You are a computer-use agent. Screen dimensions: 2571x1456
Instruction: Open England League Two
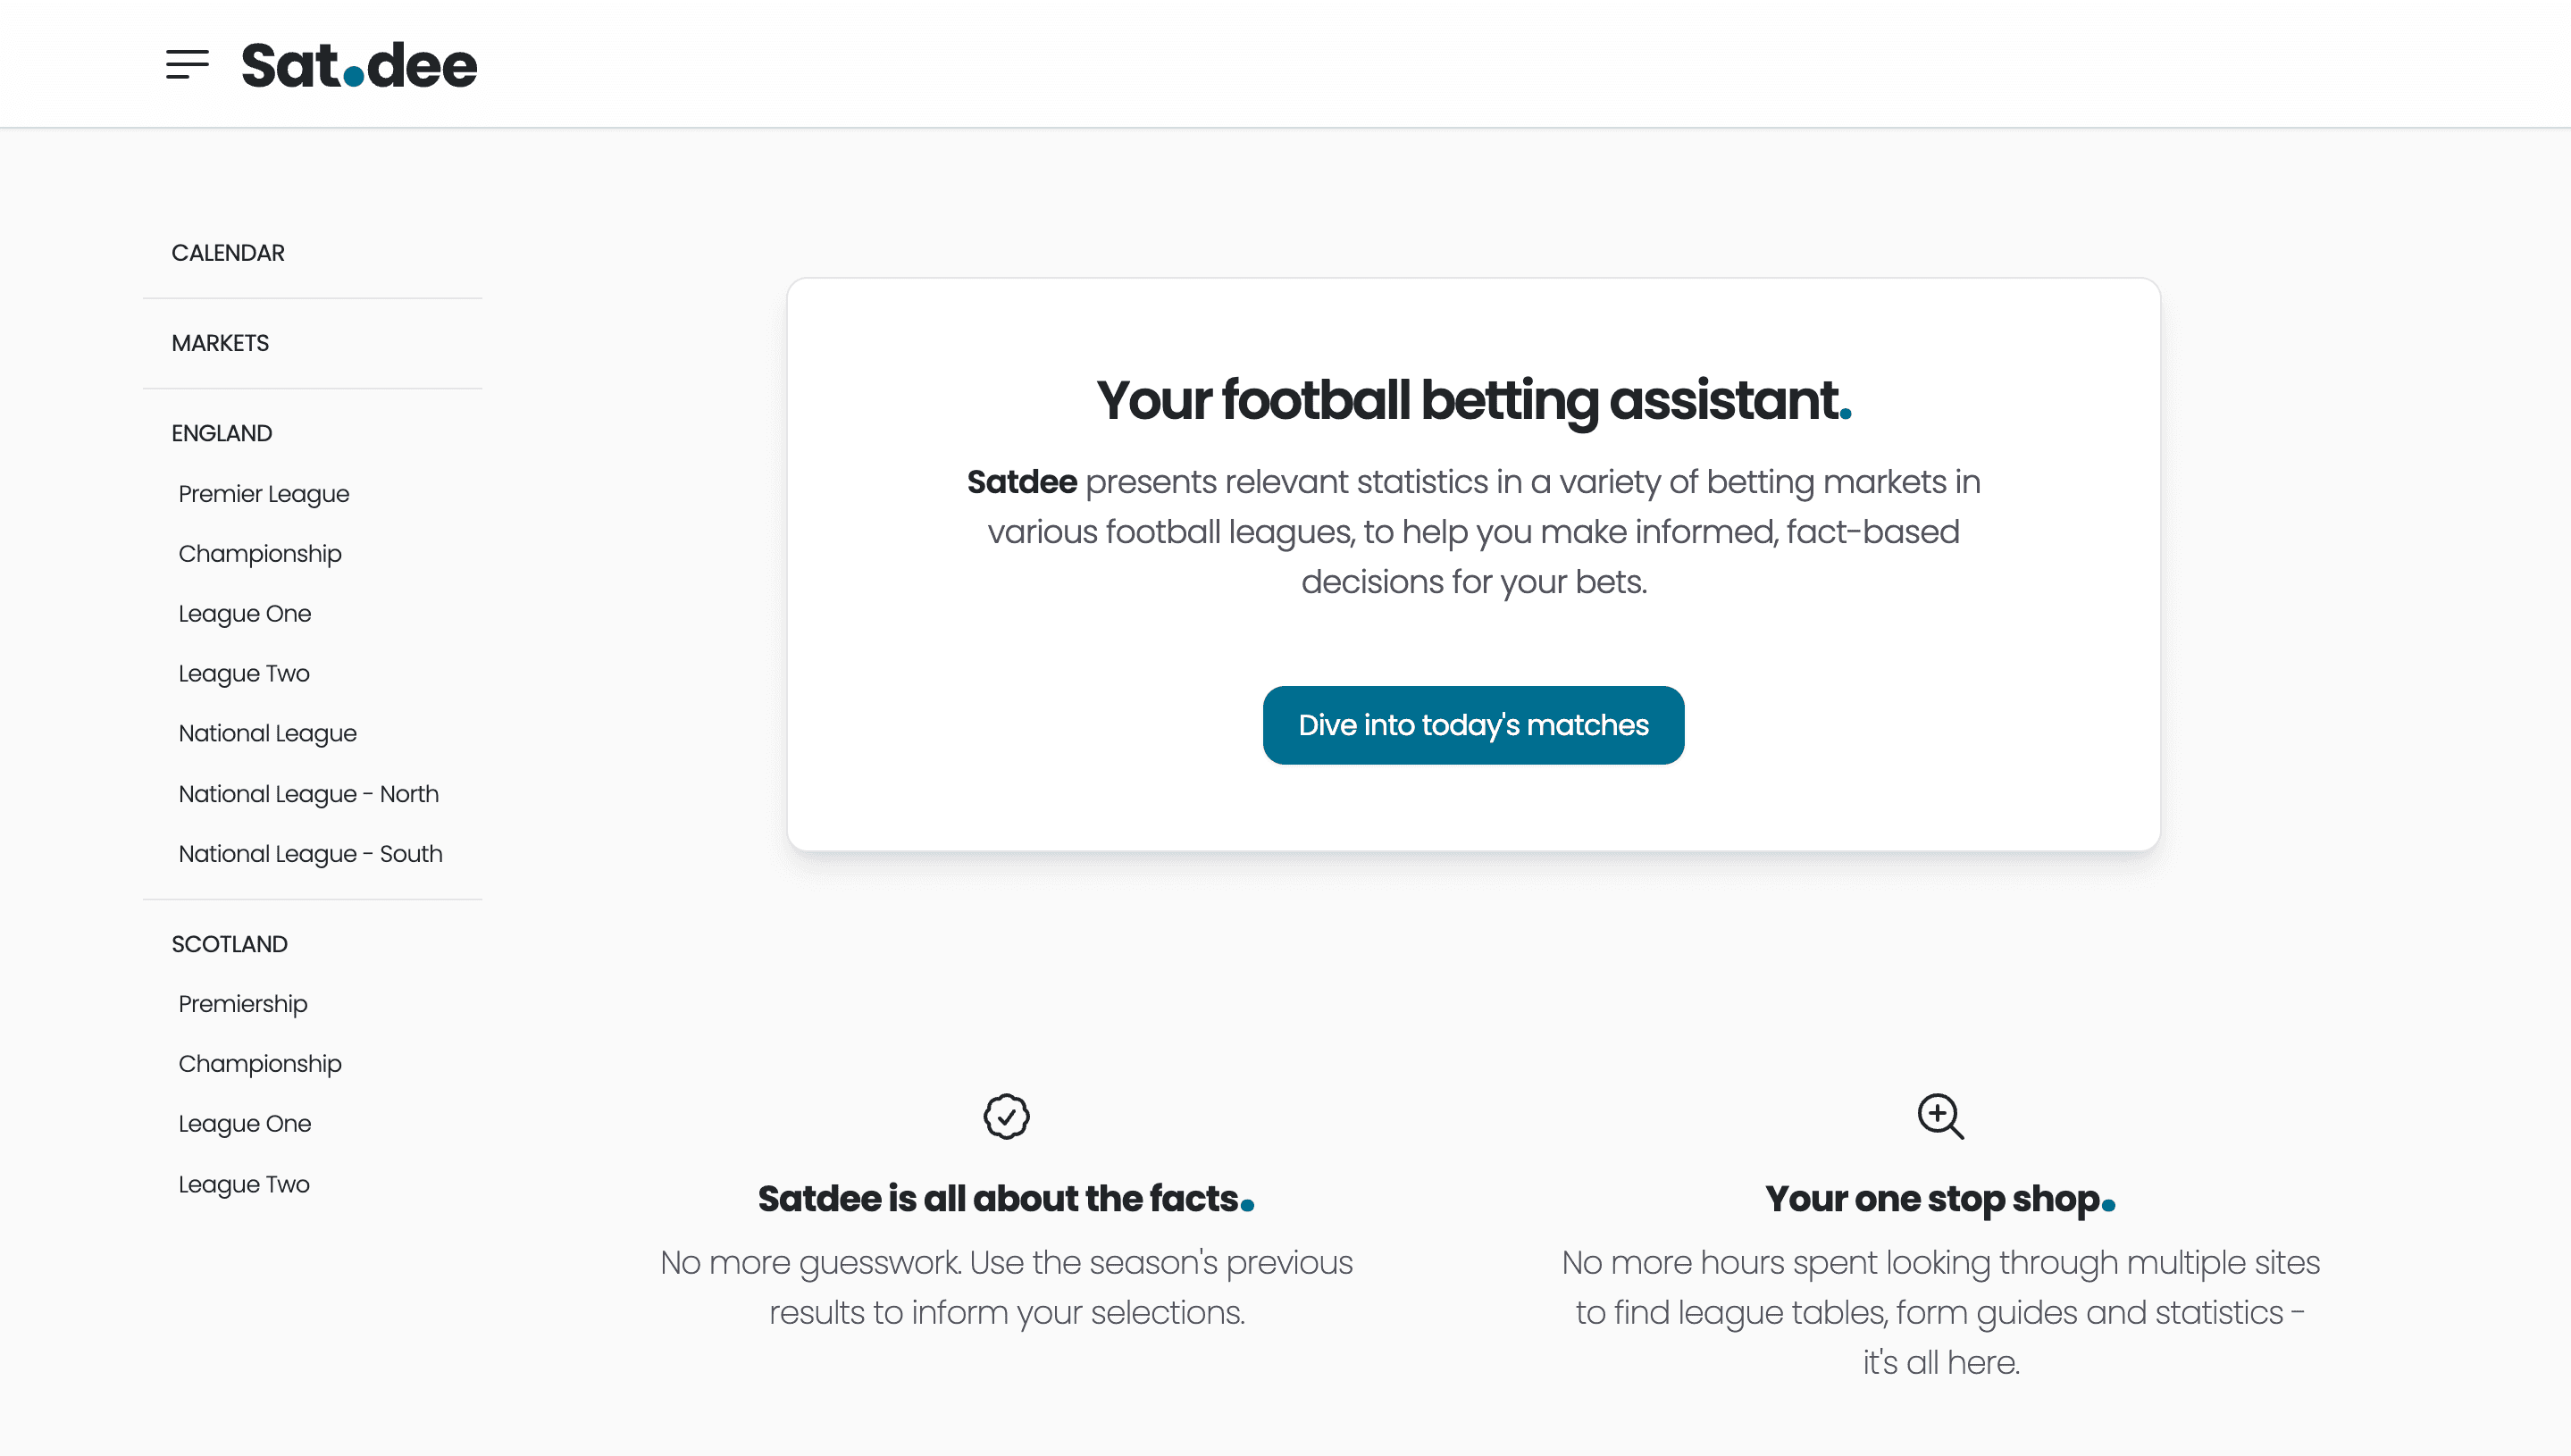click(244, 674)
